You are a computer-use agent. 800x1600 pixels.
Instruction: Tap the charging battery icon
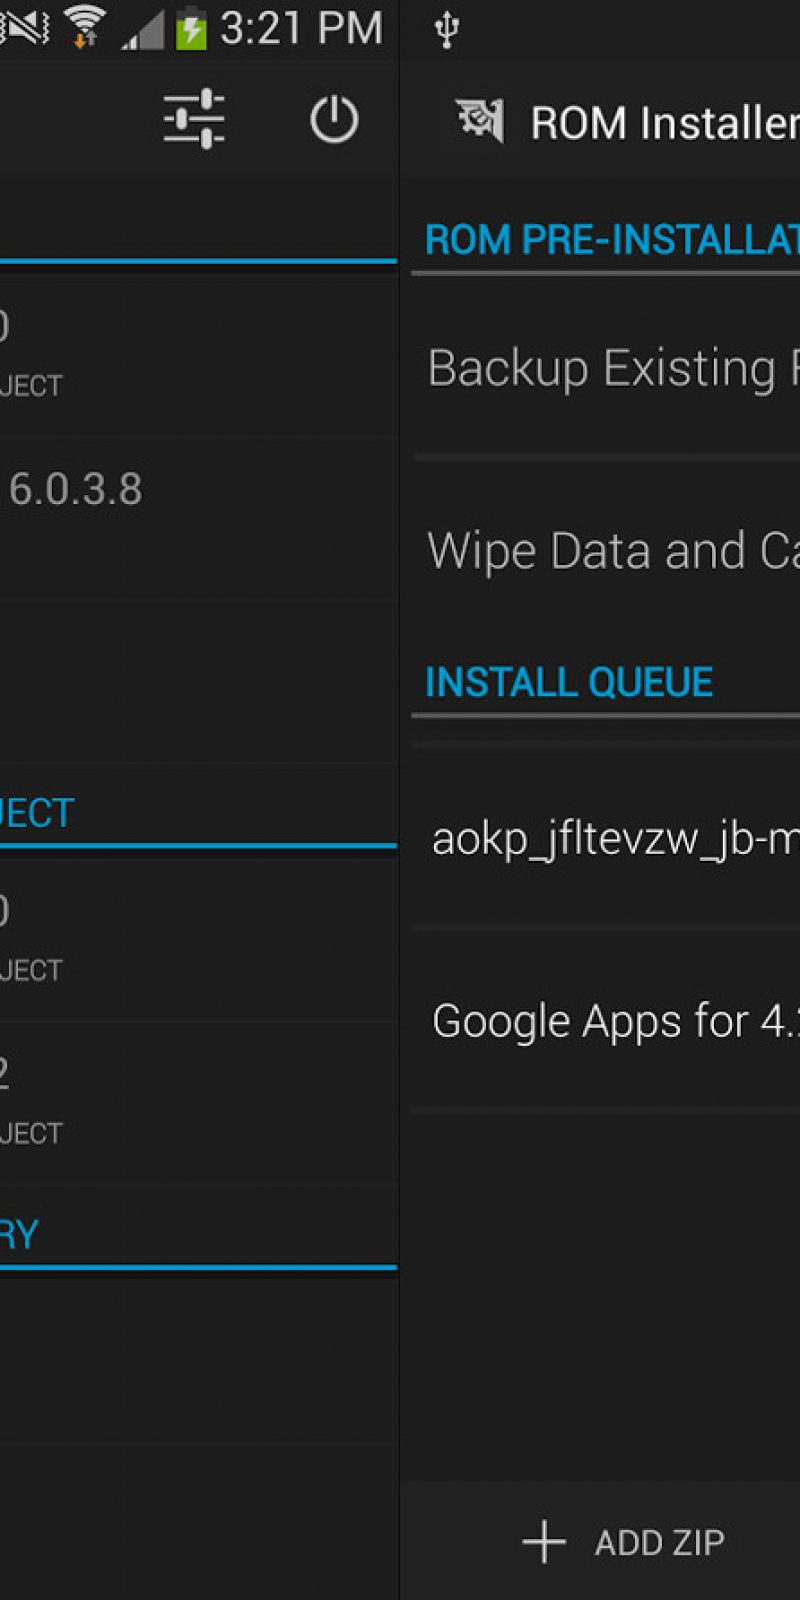[190, 29]
